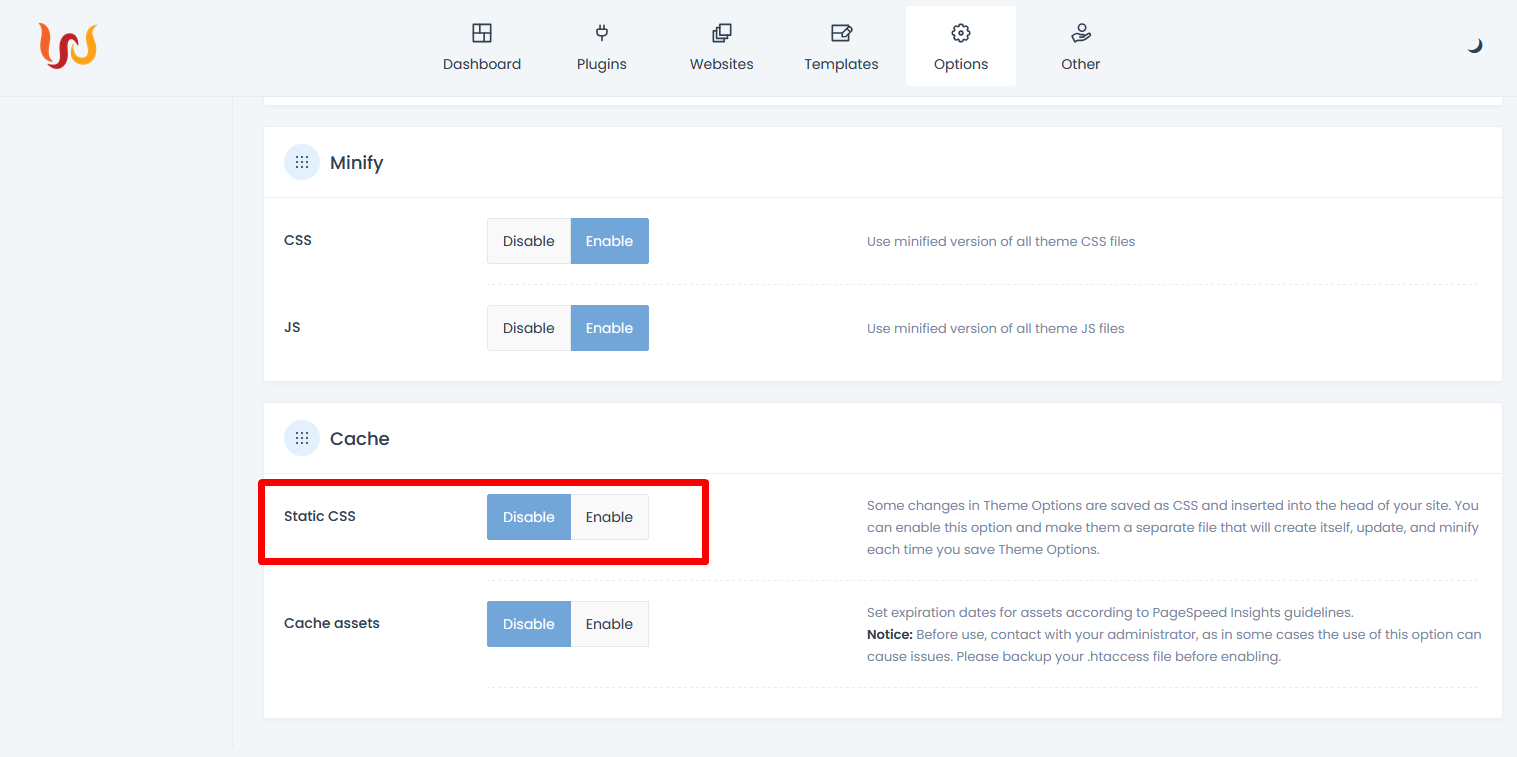Click the Websites stacked pages icon
The width and height of the screenshot is (1517, 757).
click(x=721, y=33)
